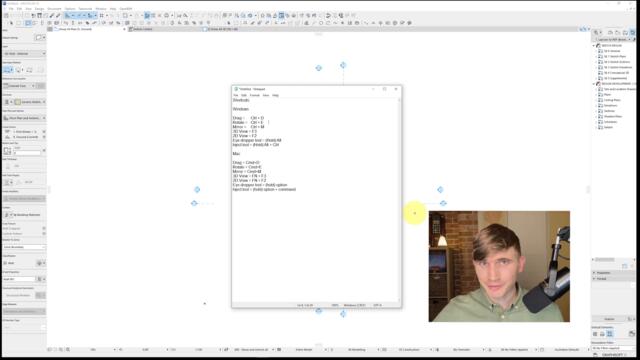Open Archicad File menu
This screenshot has height=360, width=640.
[11, 9]
